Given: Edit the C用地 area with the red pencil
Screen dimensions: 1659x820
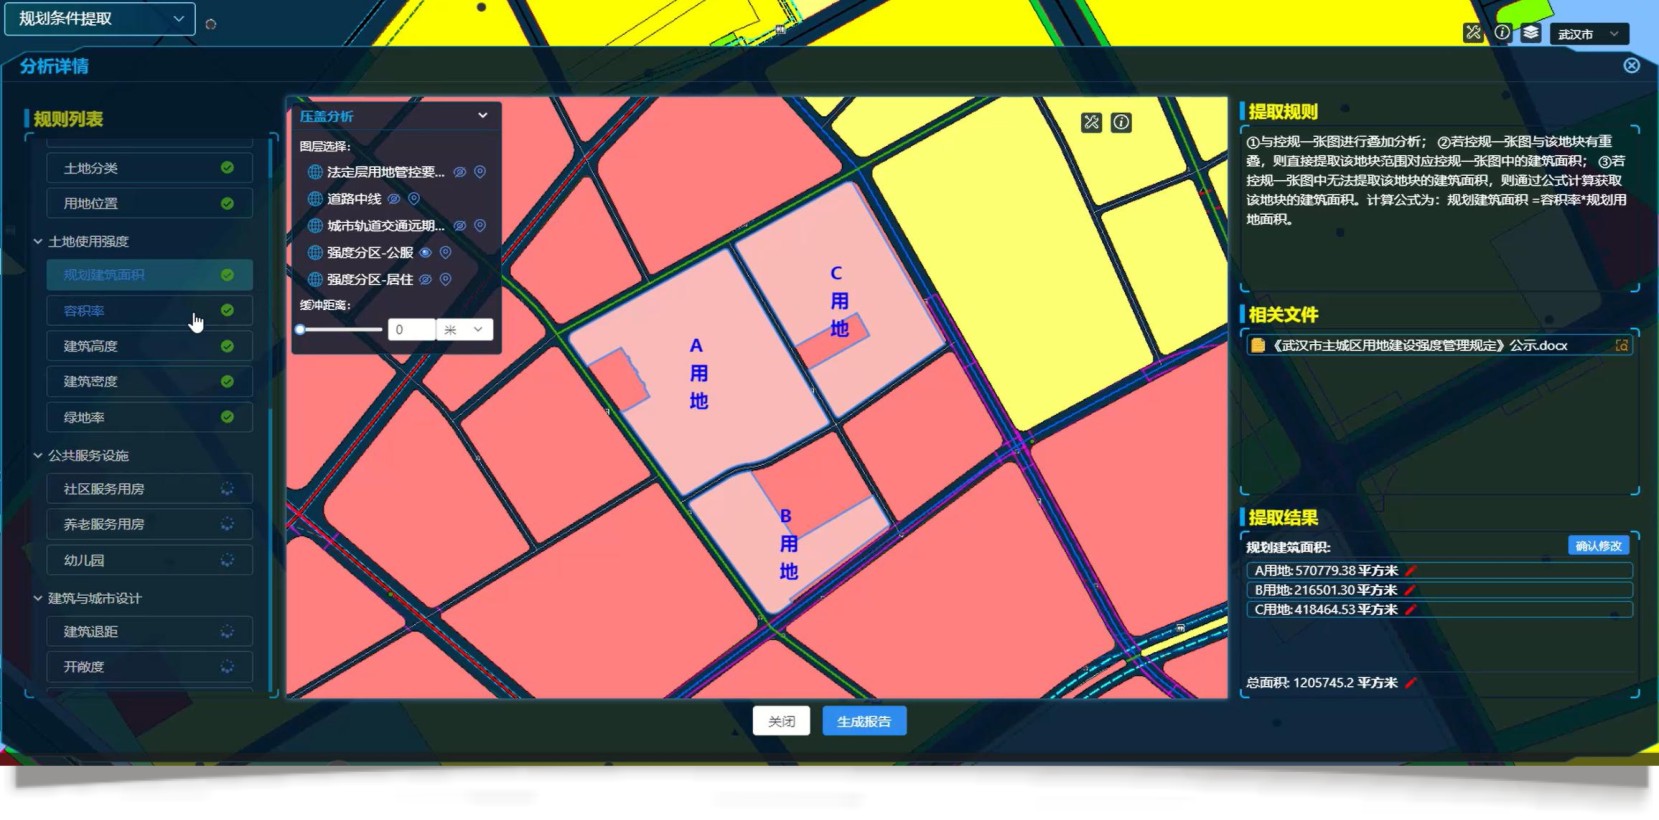Looking at the screenshot, I should tap(1410, 610).
